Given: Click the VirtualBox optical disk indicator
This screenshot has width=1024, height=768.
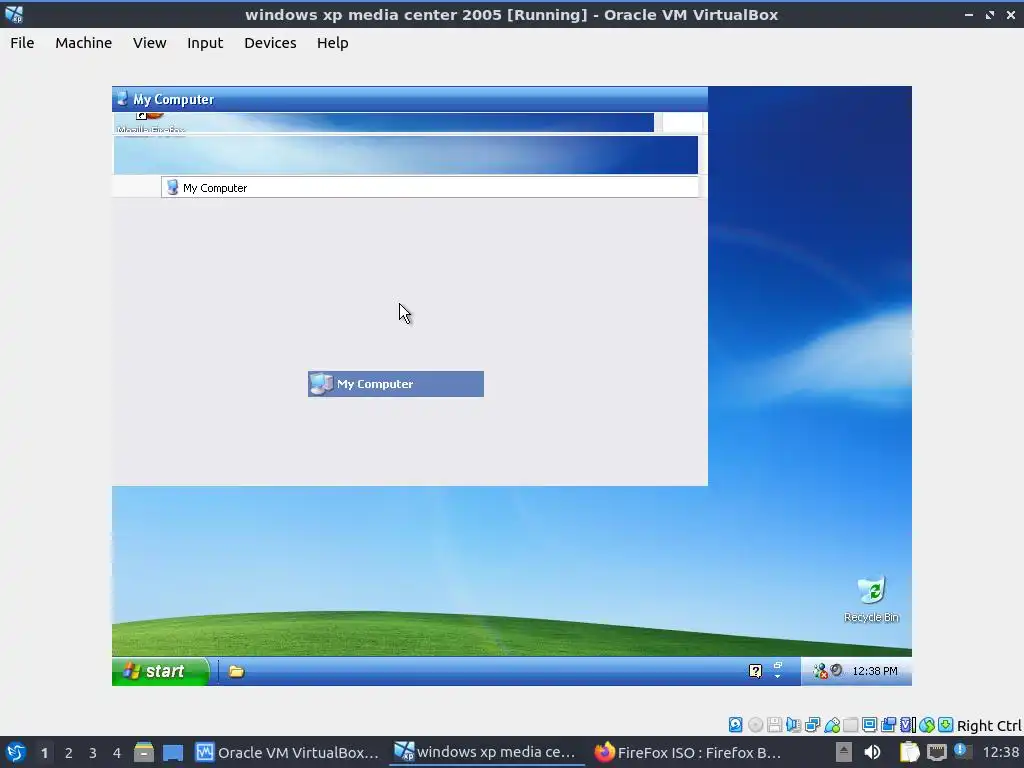Looking at the screenshot, I should point(756,725).
